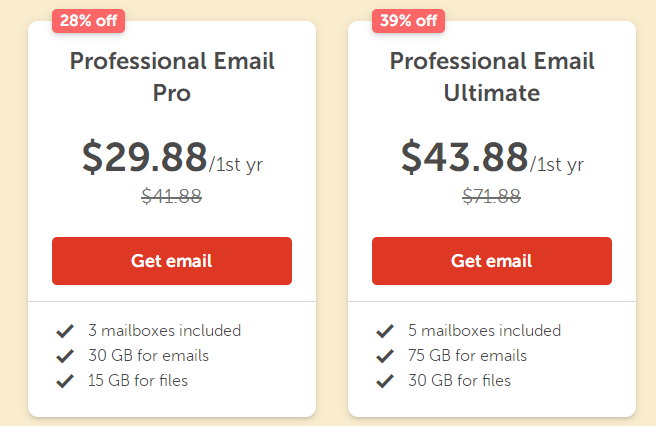This screenshot has width=656, height=426.
Task: Click the 75 GB for emails text
Action: point(467,356)
